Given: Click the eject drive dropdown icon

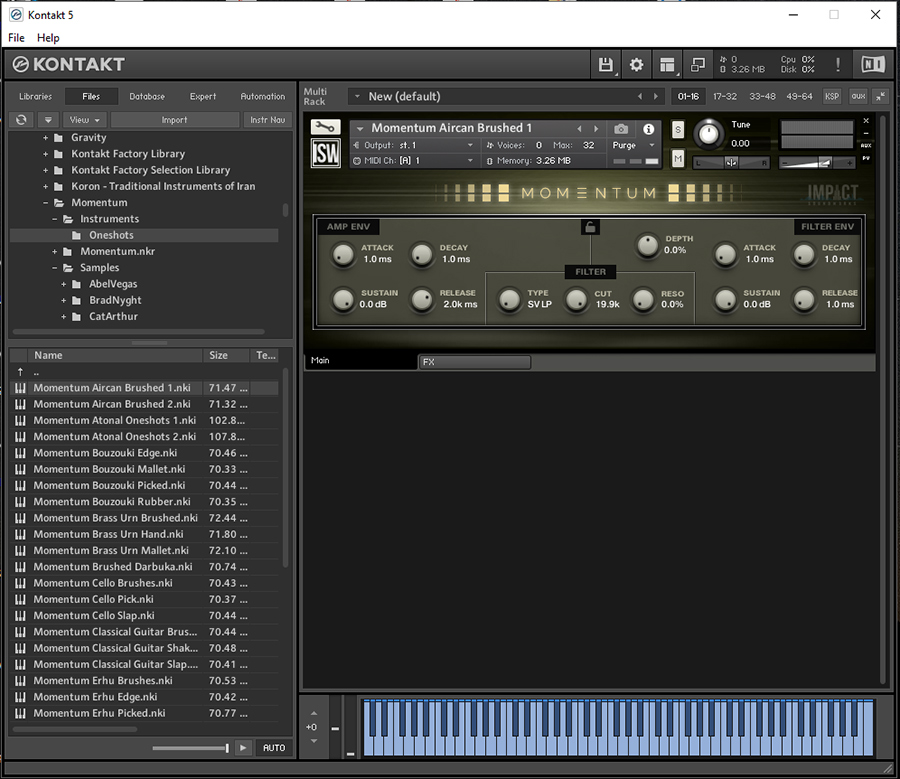Looking at the screenshot, I should point(48,119).
